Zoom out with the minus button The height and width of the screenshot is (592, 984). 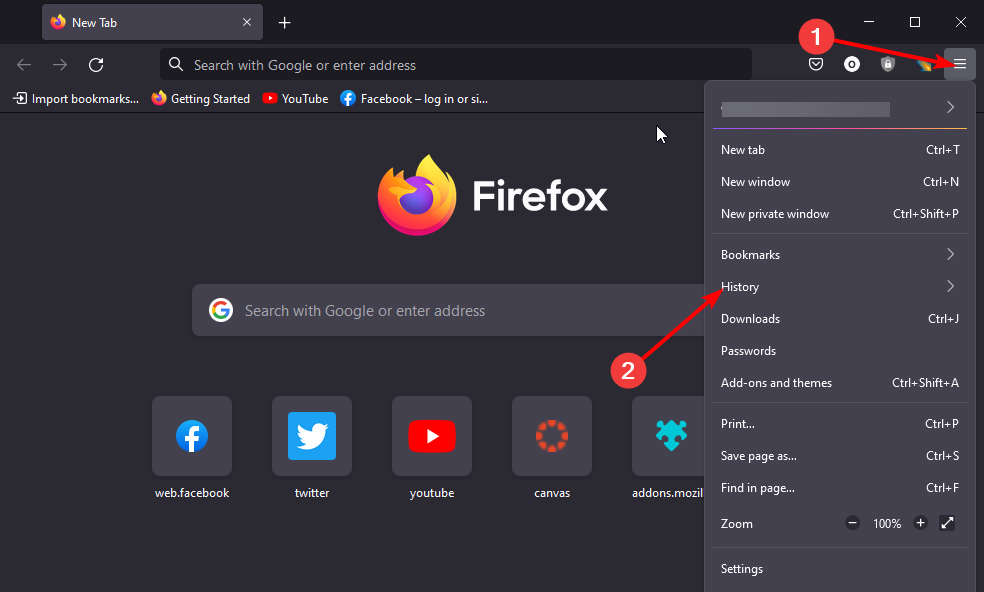tap(852, 523)
